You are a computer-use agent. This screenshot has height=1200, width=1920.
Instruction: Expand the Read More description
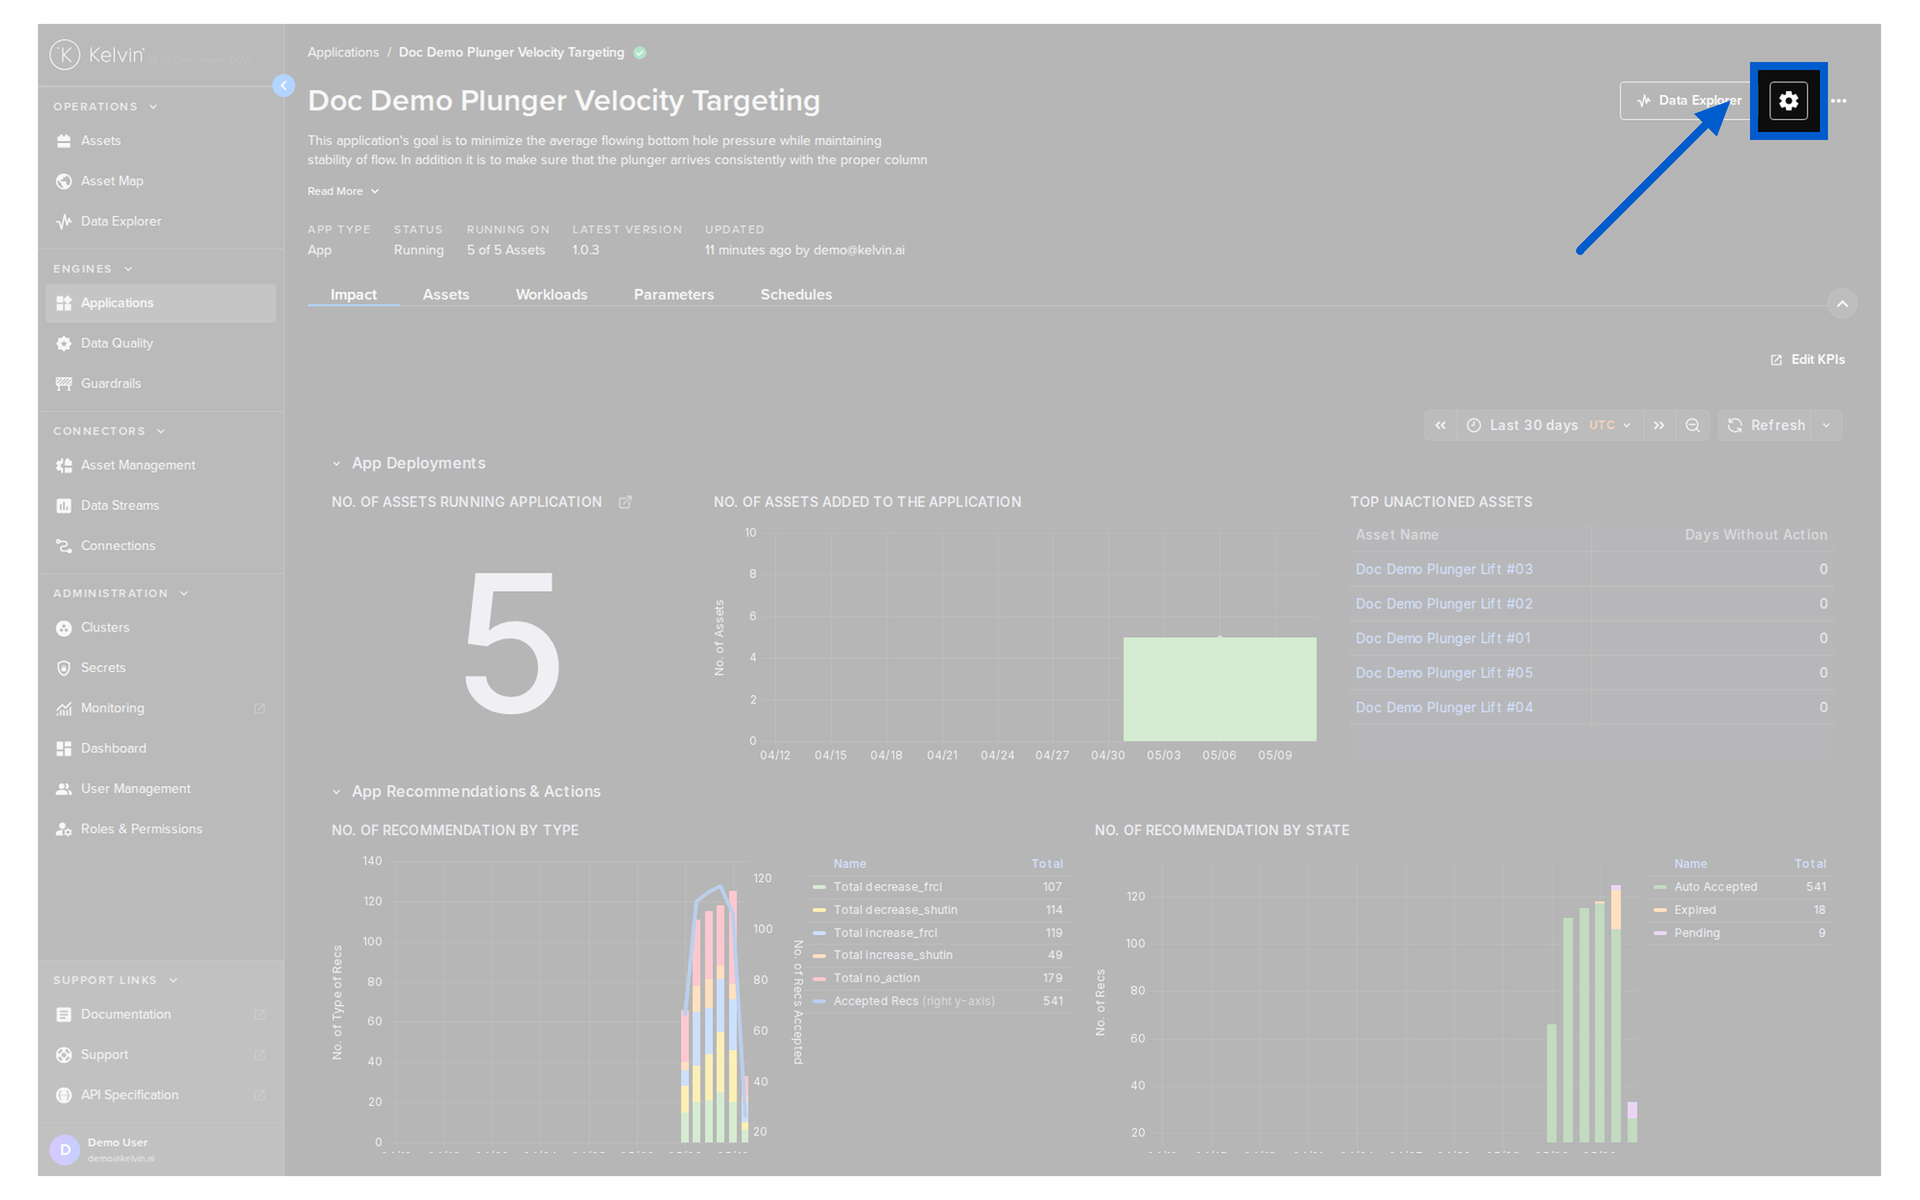point(343,191)
